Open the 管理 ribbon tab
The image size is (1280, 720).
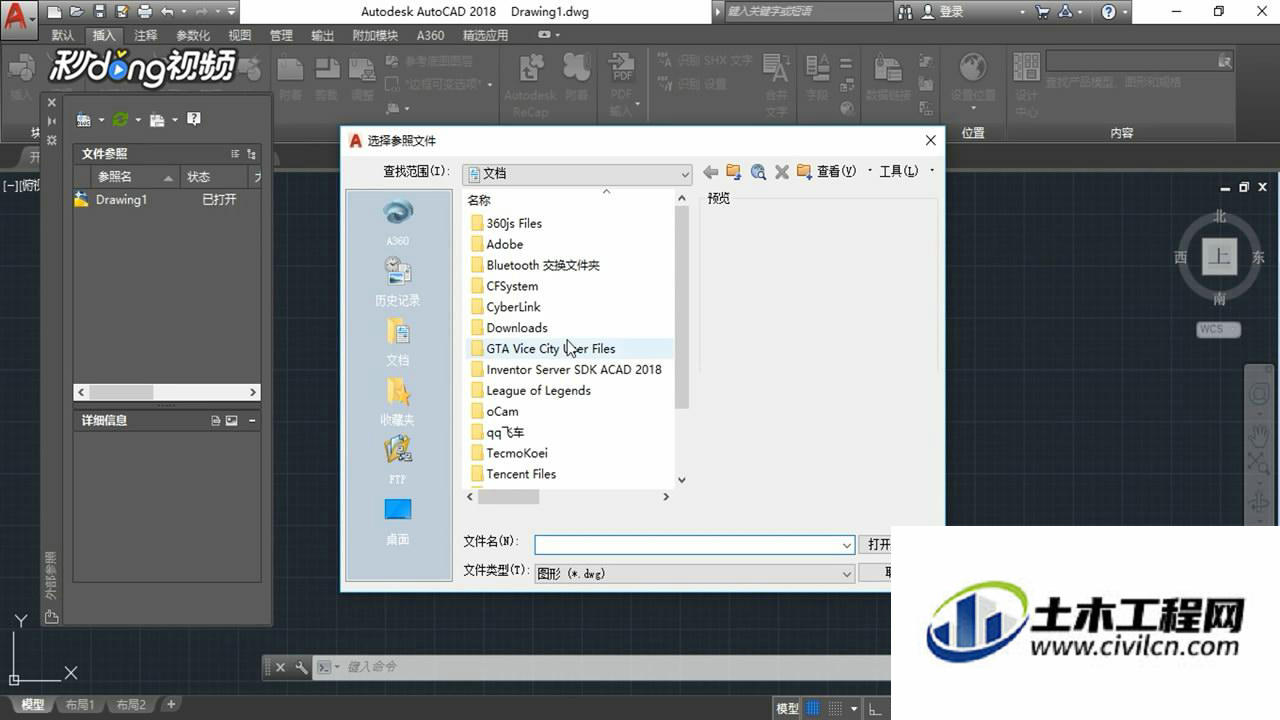(281, 35)
